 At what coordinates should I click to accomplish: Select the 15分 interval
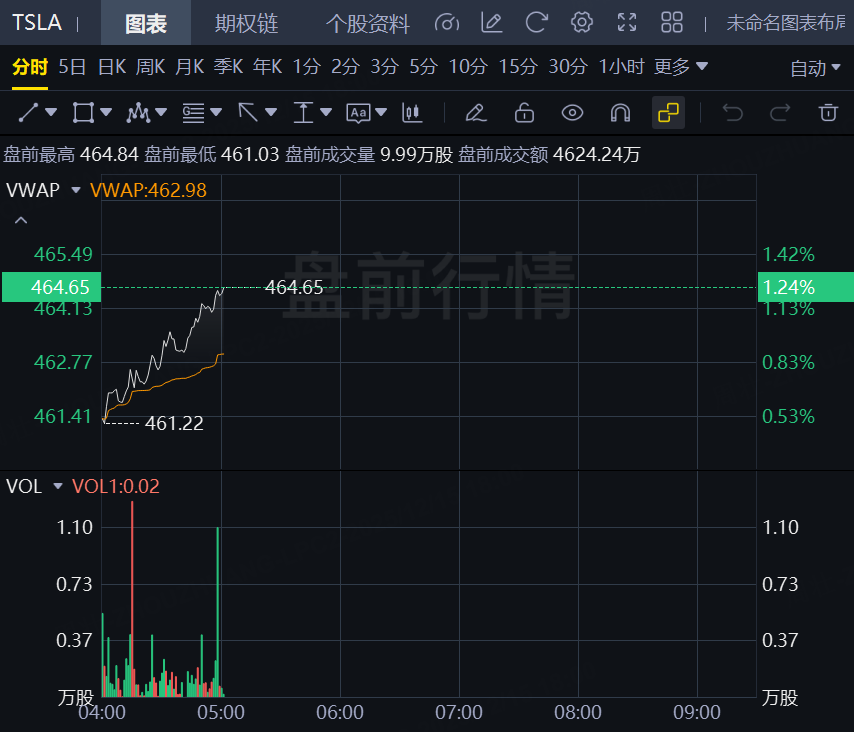tap(518, 67)
